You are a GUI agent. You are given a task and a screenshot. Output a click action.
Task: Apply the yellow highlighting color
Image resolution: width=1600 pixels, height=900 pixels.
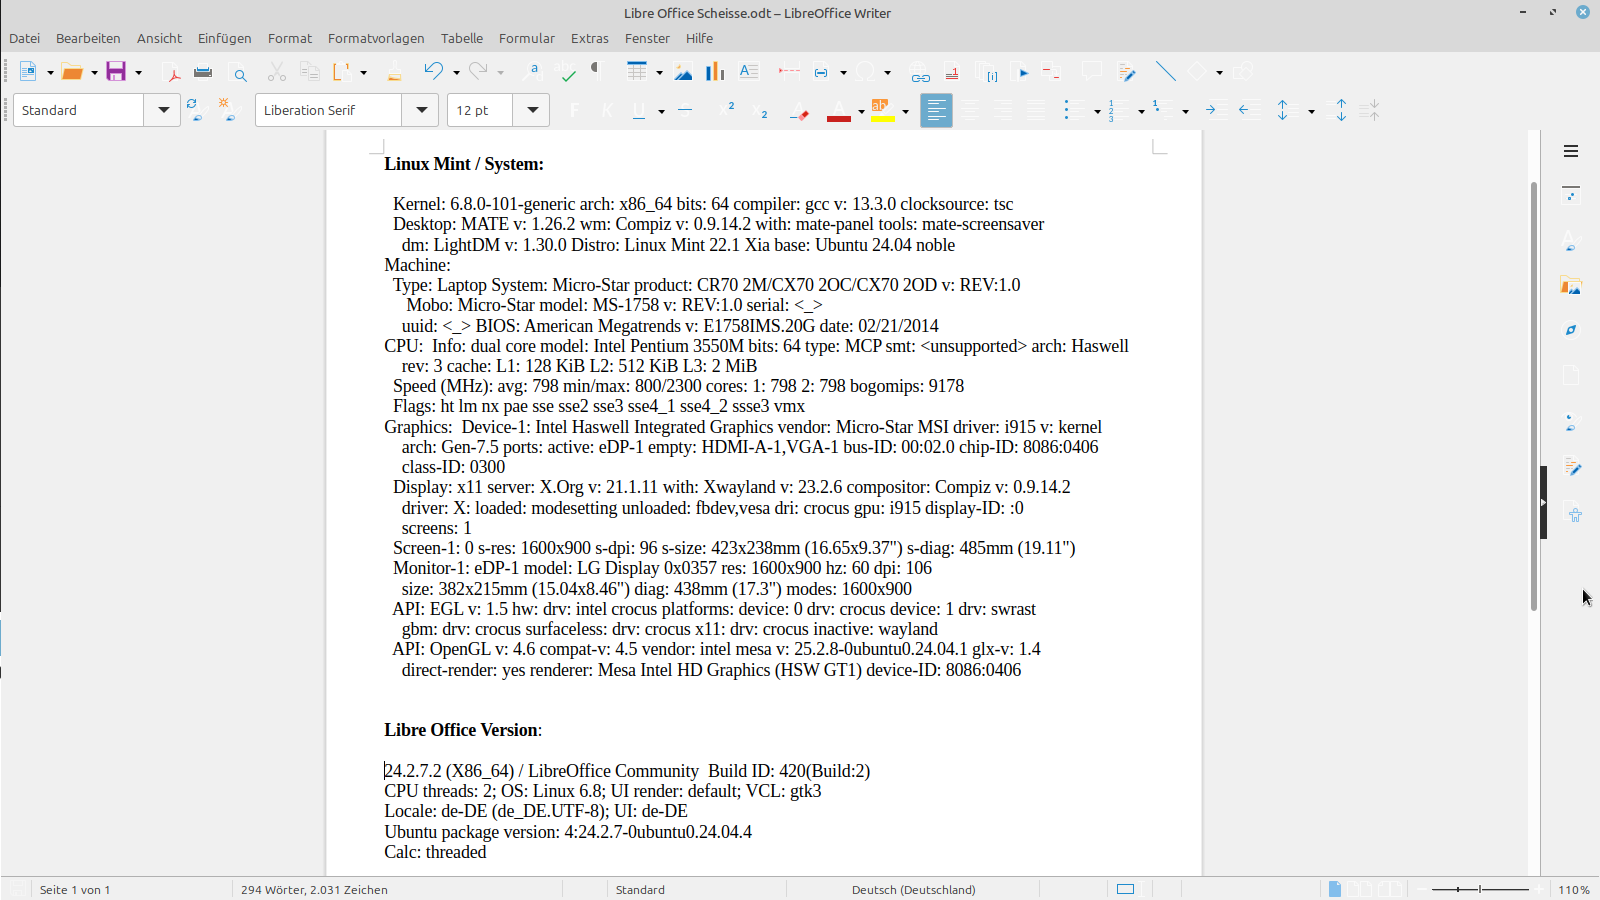[882, 110]
